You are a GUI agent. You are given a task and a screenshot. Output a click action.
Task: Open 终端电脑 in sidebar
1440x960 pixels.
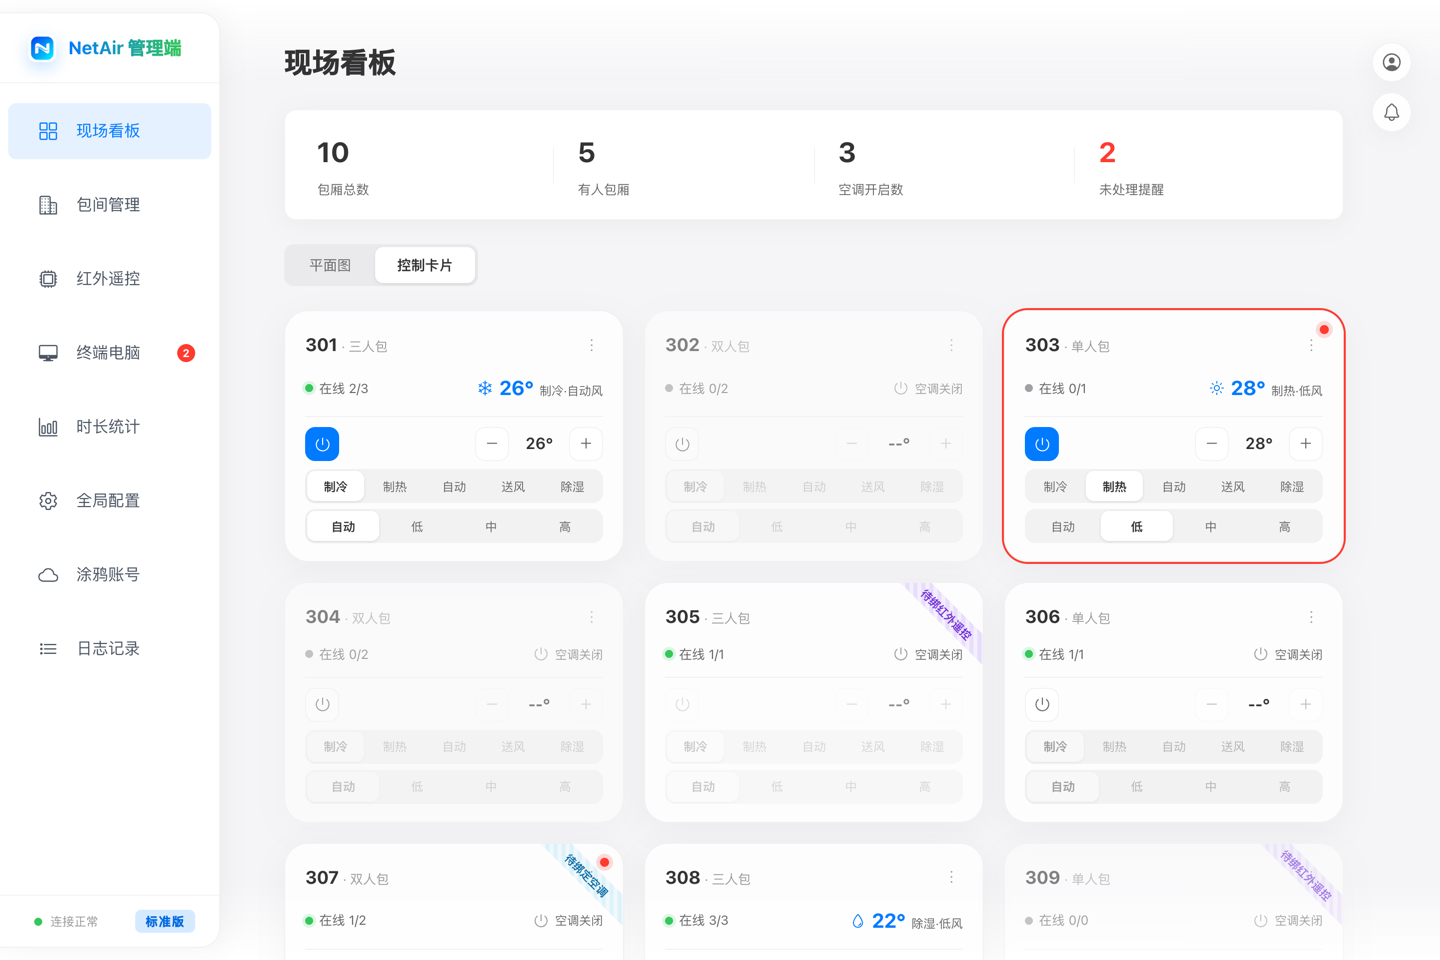(x=110, y=353)
